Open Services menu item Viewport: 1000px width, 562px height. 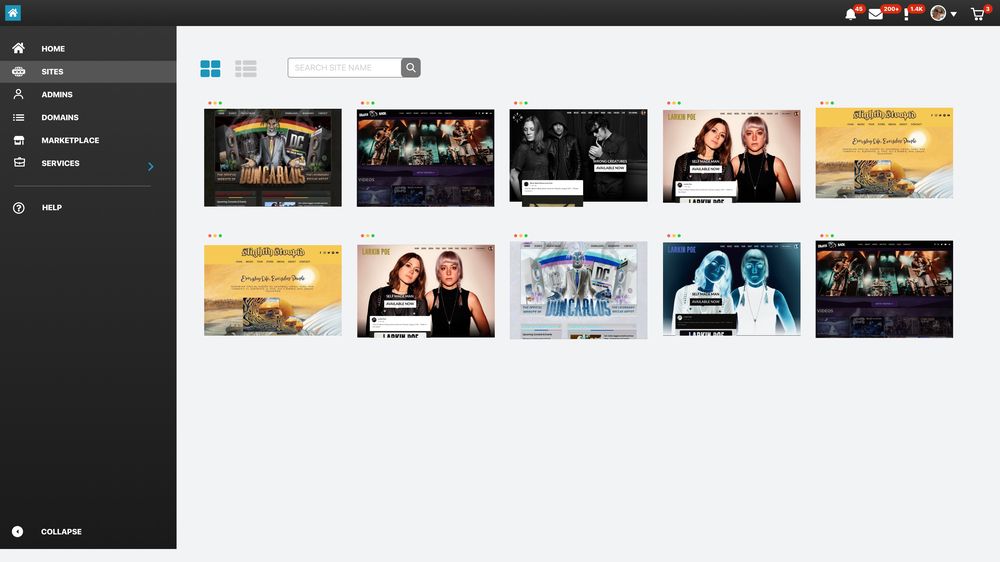coord(61,163)
